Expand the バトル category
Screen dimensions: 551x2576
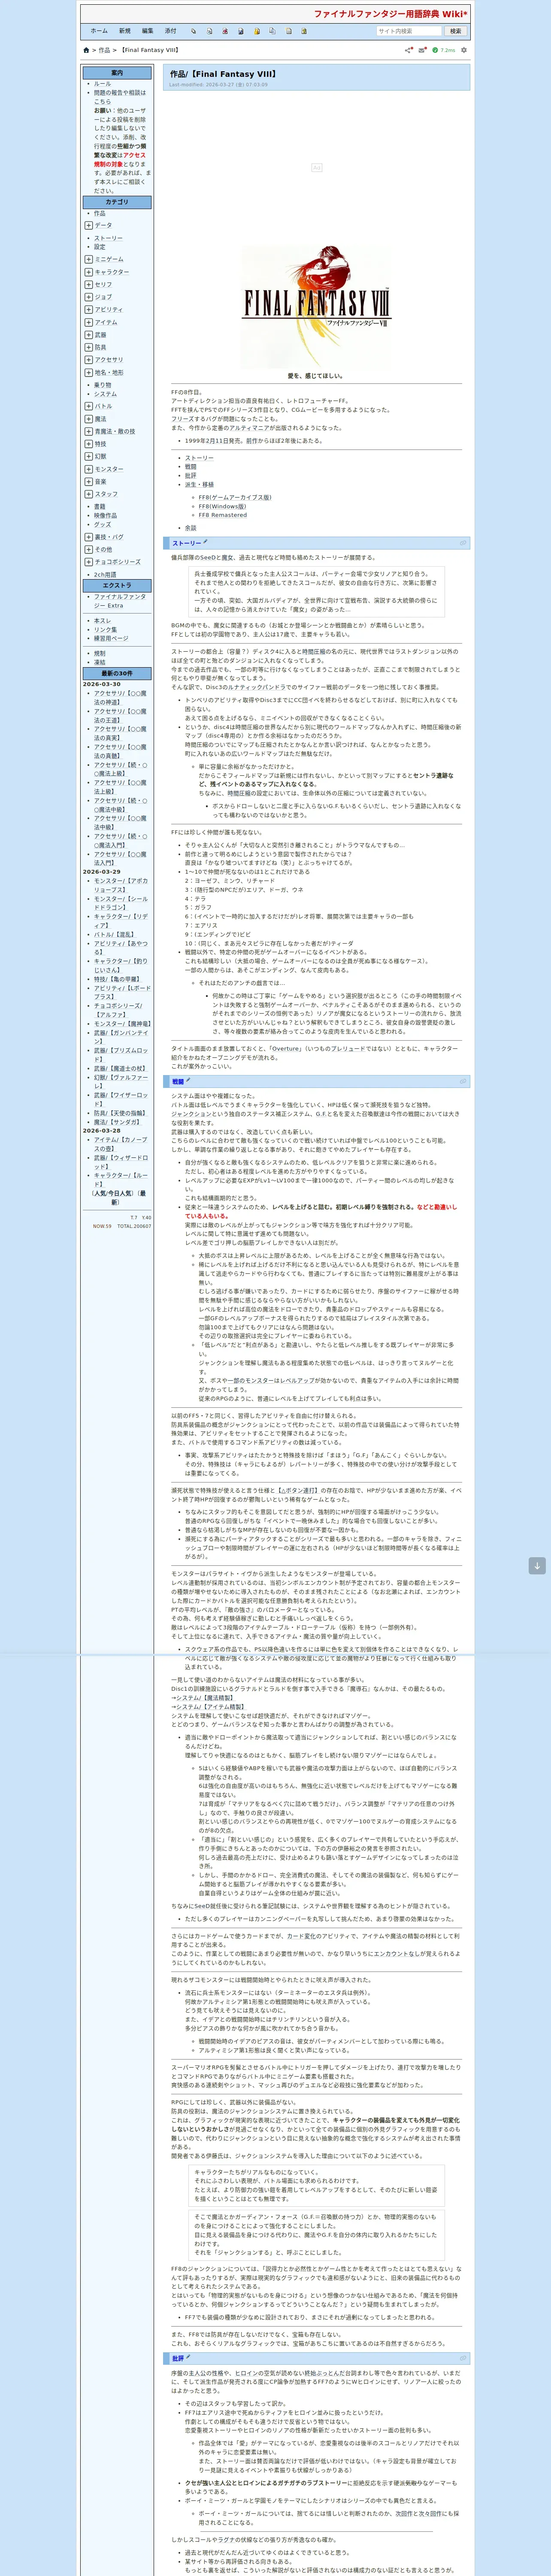[x=88, y=406]
